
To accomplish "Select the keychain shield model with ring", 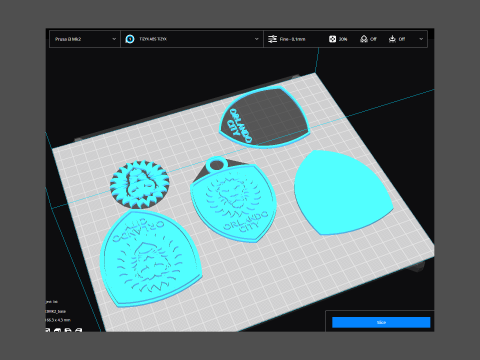I will pos(233,200).
